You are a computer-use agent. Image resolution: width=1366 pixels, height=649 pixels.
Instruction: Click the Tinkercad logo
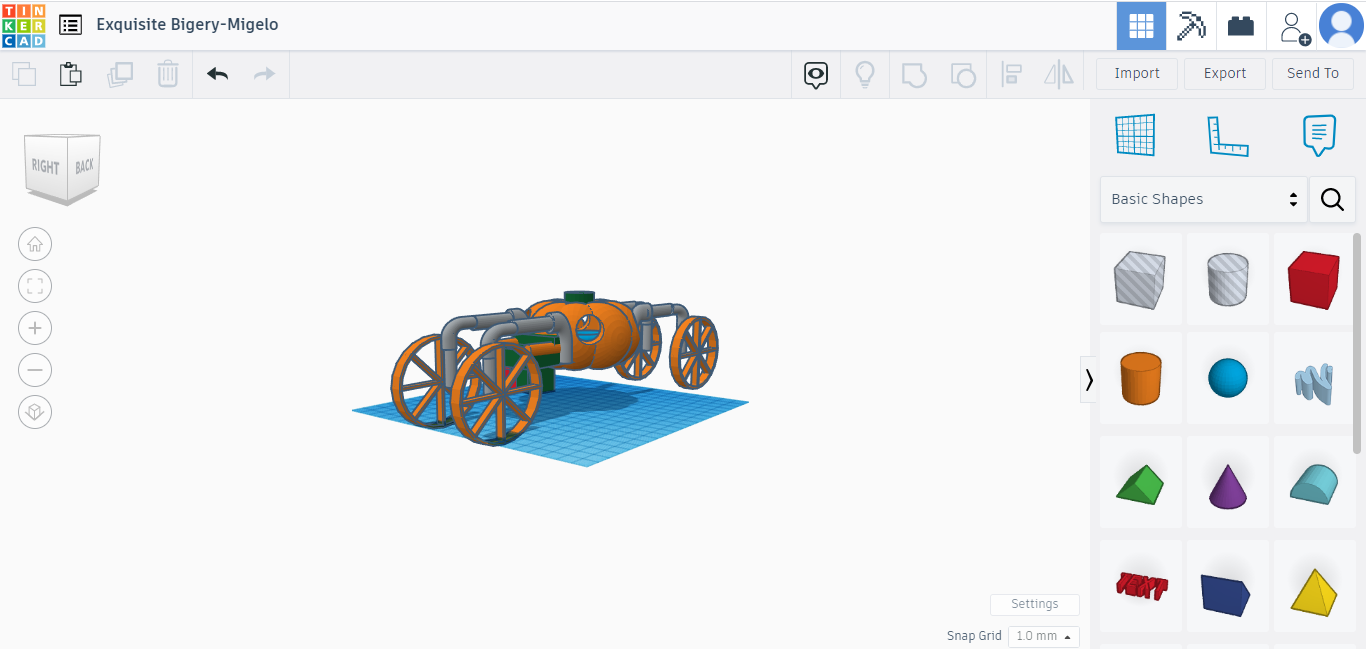click(24, 25)
